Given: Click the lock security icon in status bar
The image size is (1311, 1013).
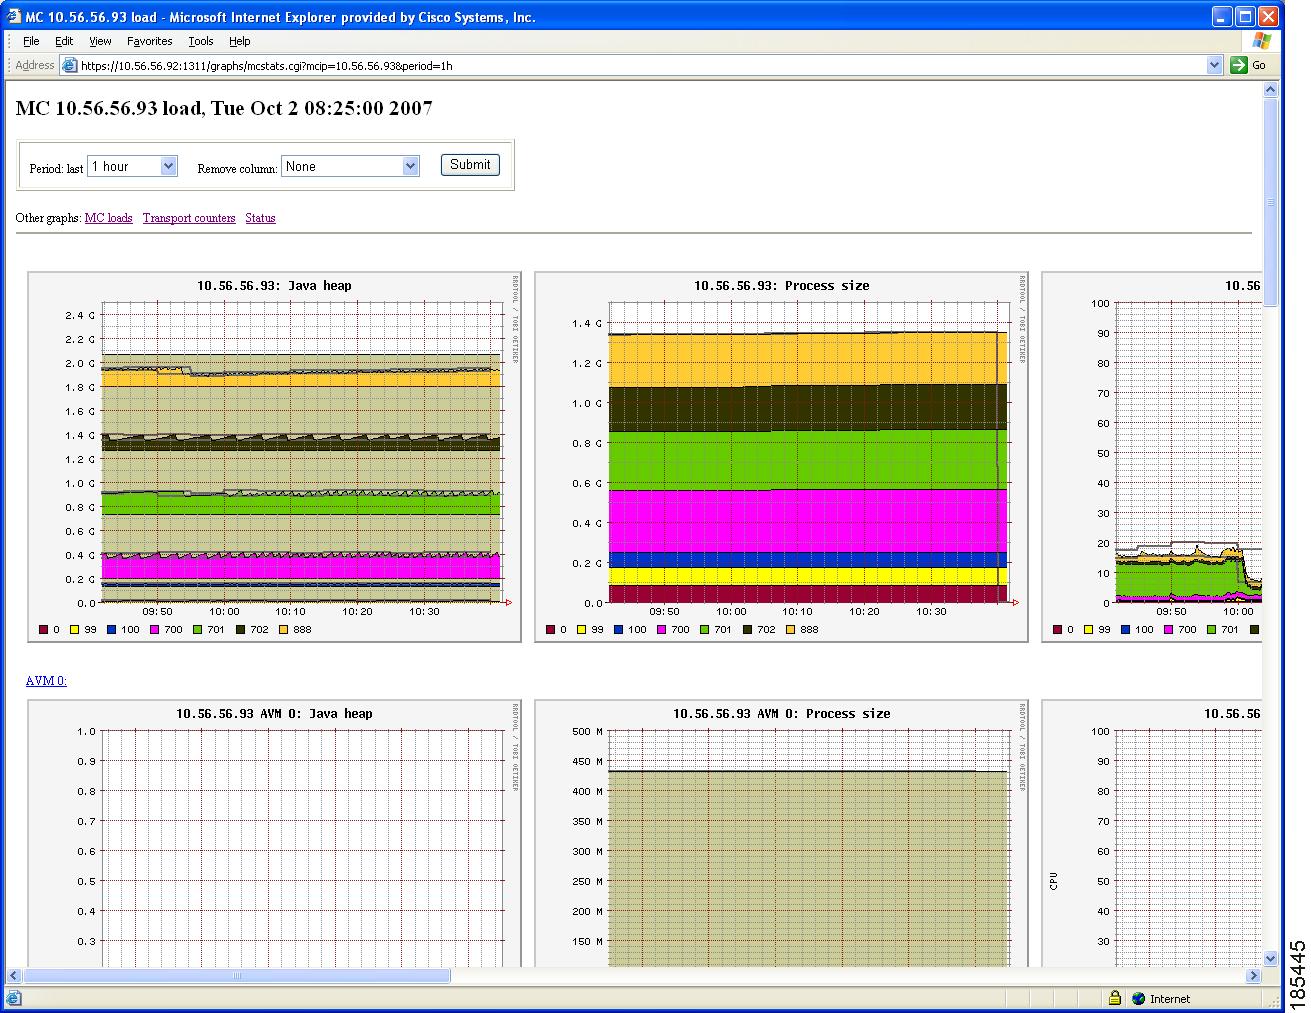Looking at the screenshot, I should pos(1115,998).
